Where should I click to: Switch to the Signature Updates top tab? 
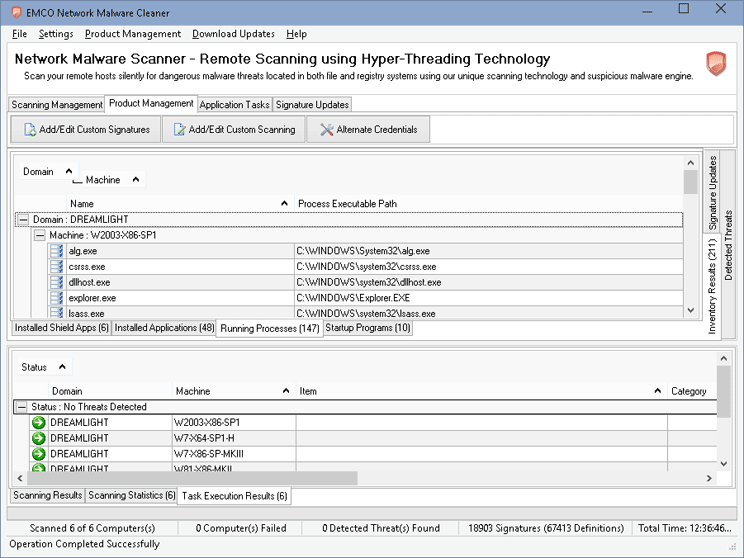312,104
